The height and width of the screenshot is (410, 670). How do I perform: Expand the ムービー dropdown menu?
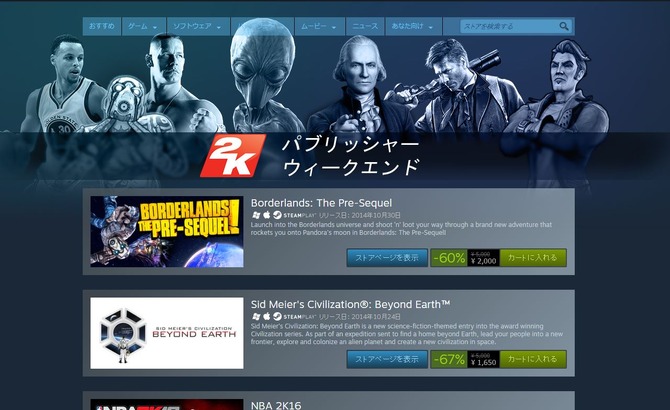tap(319, 26)
